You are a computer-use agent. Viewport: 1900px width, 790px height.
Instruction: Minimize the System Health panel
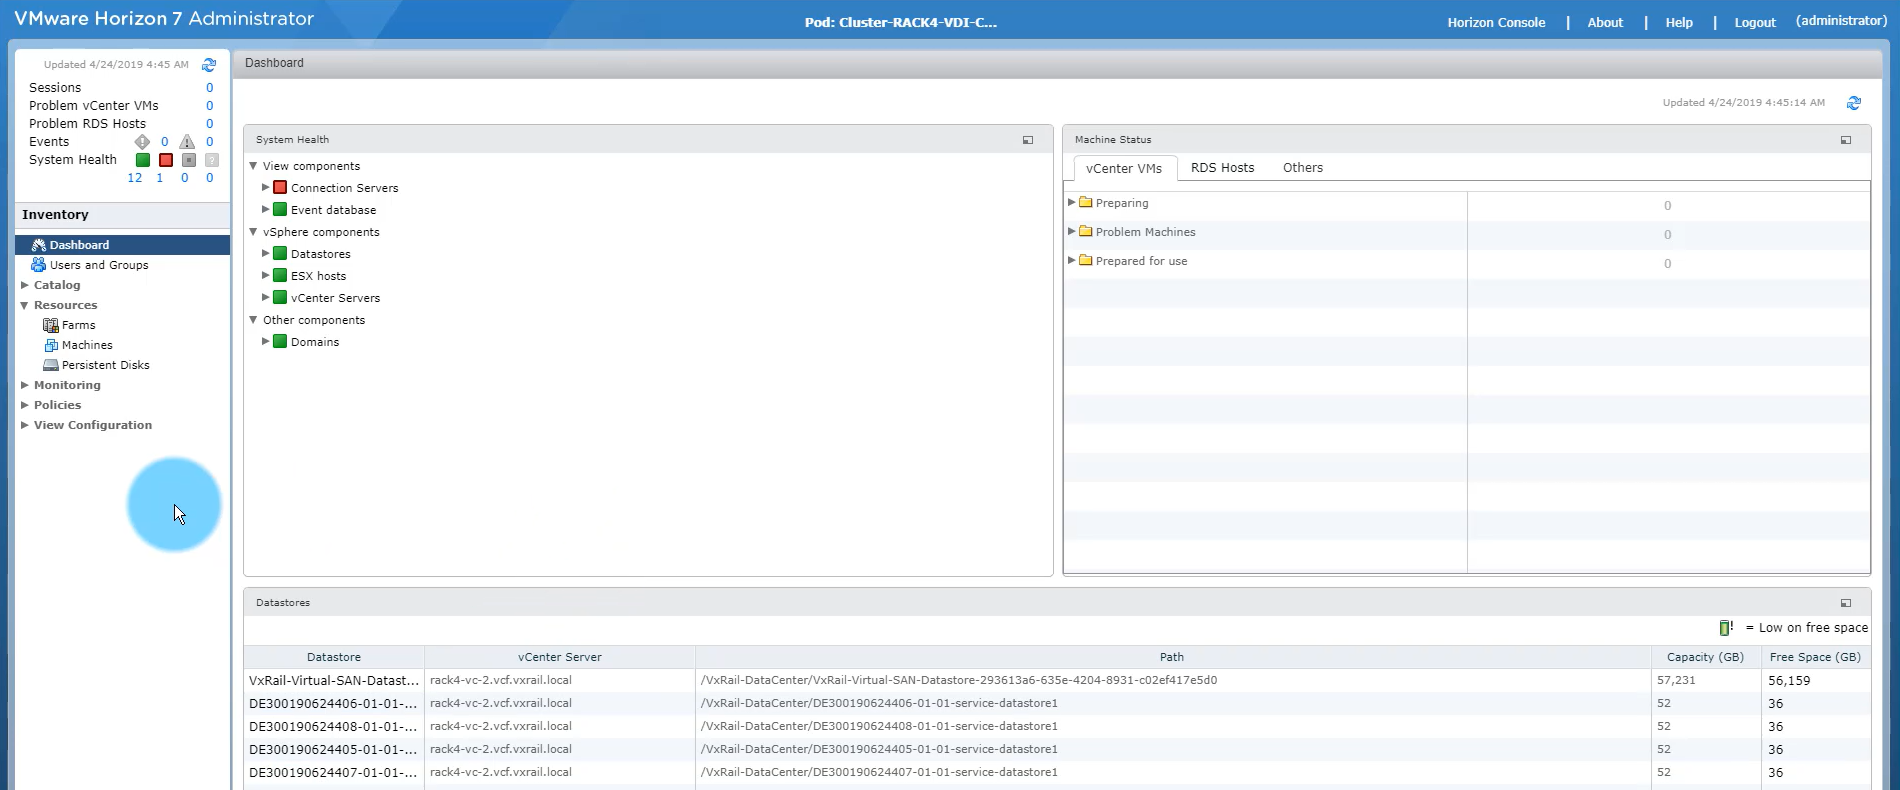click(x=1027, y=140)
